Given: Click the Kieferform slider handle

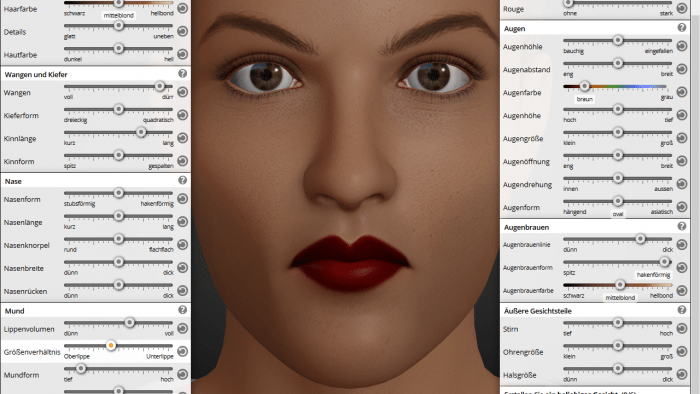Looking at the screenshot, I should click(118, 109).
